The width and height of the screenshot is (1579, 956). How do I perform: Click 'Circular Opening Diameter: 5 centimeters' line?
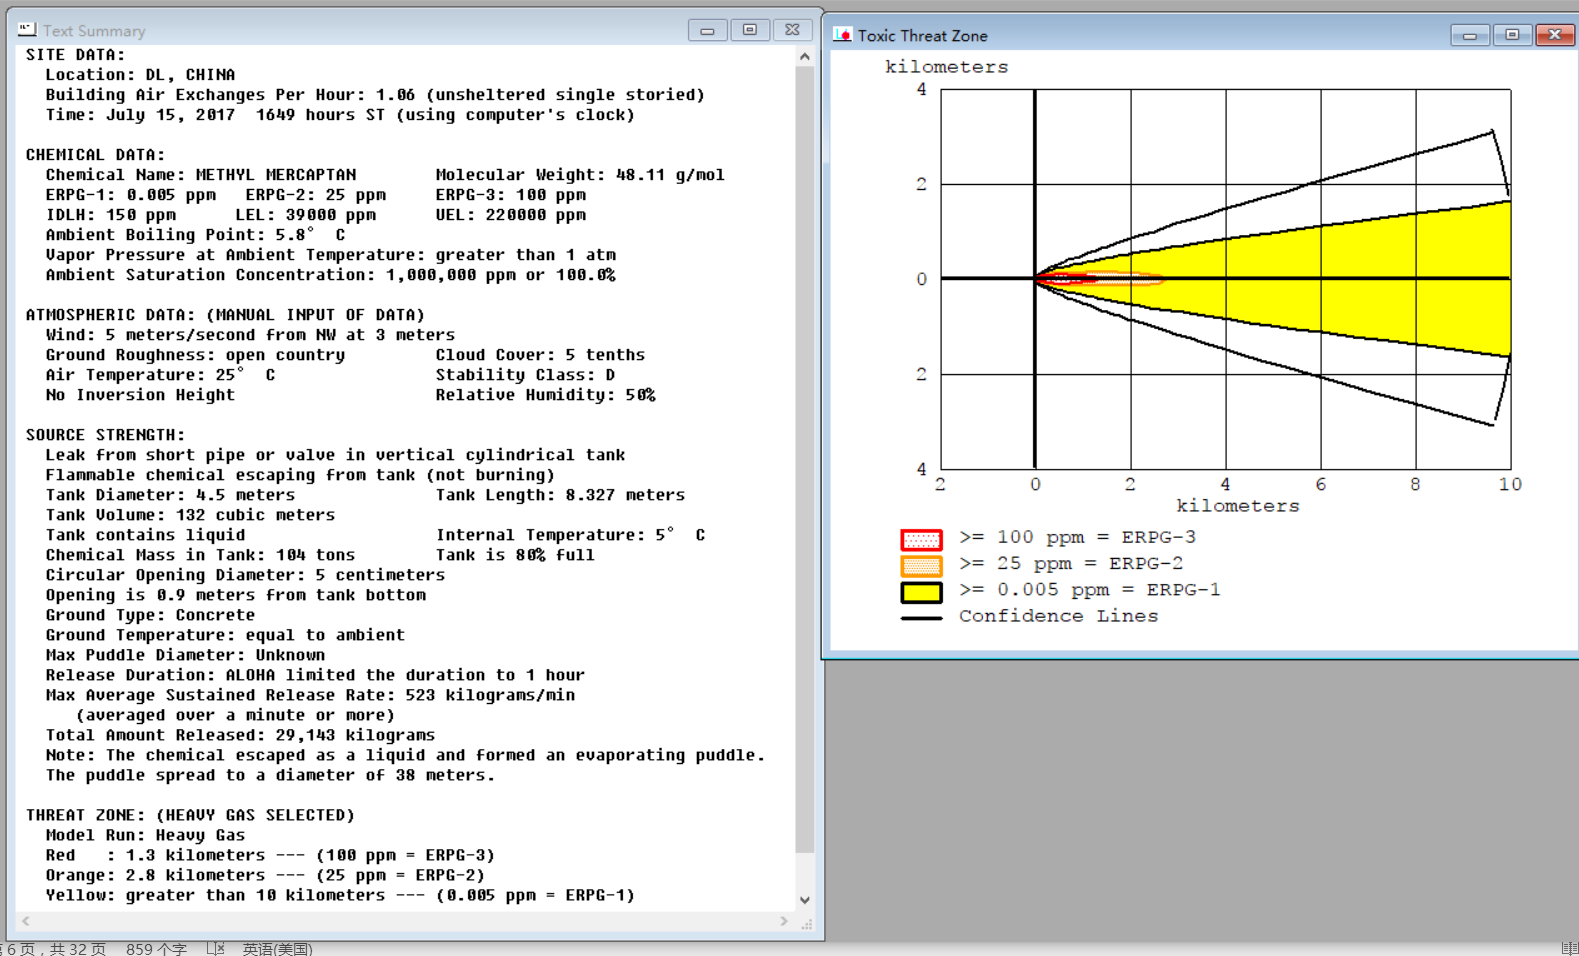click(245, 575)
